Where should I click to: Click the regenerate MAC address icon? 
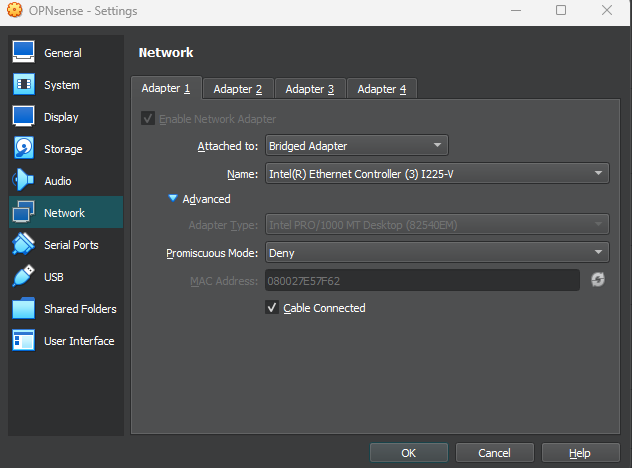(598, 280)
